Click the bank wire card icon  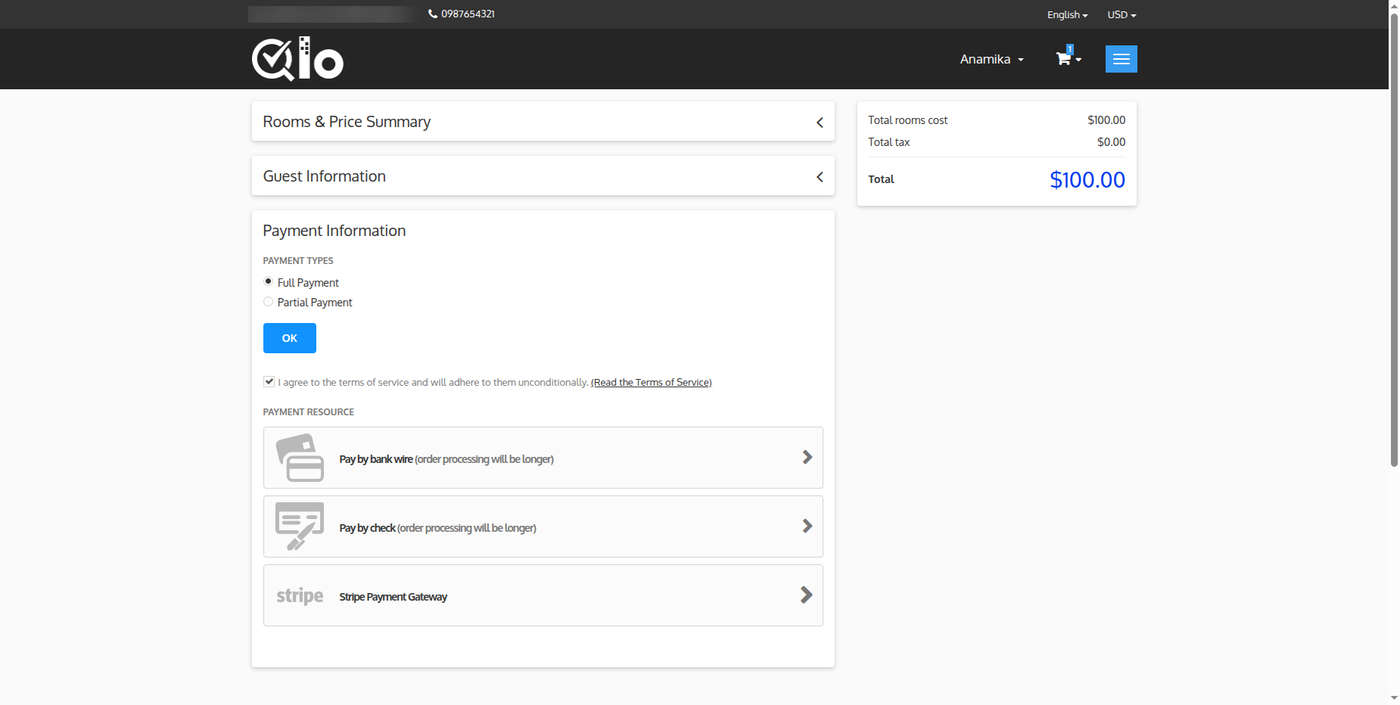pos(300,458)
